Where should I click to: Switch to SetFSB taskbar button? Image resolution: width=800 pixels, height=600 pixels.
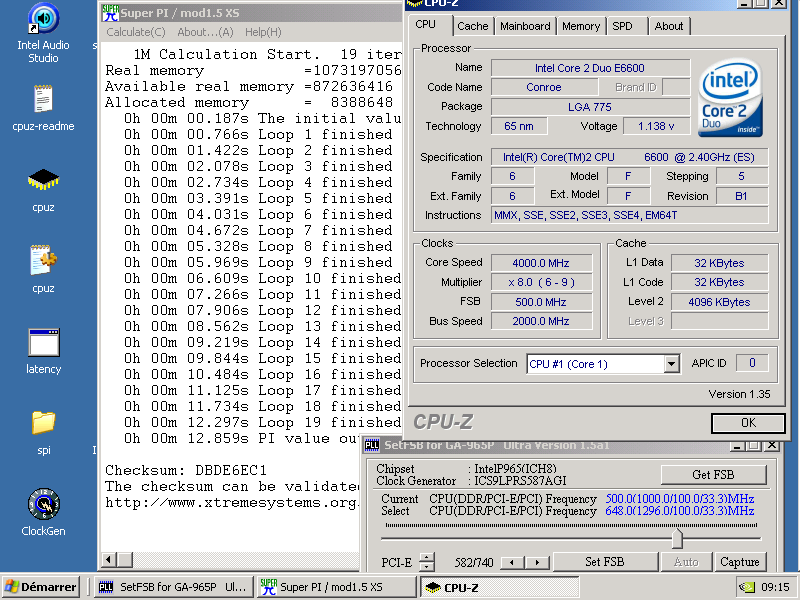coord(174,587)
